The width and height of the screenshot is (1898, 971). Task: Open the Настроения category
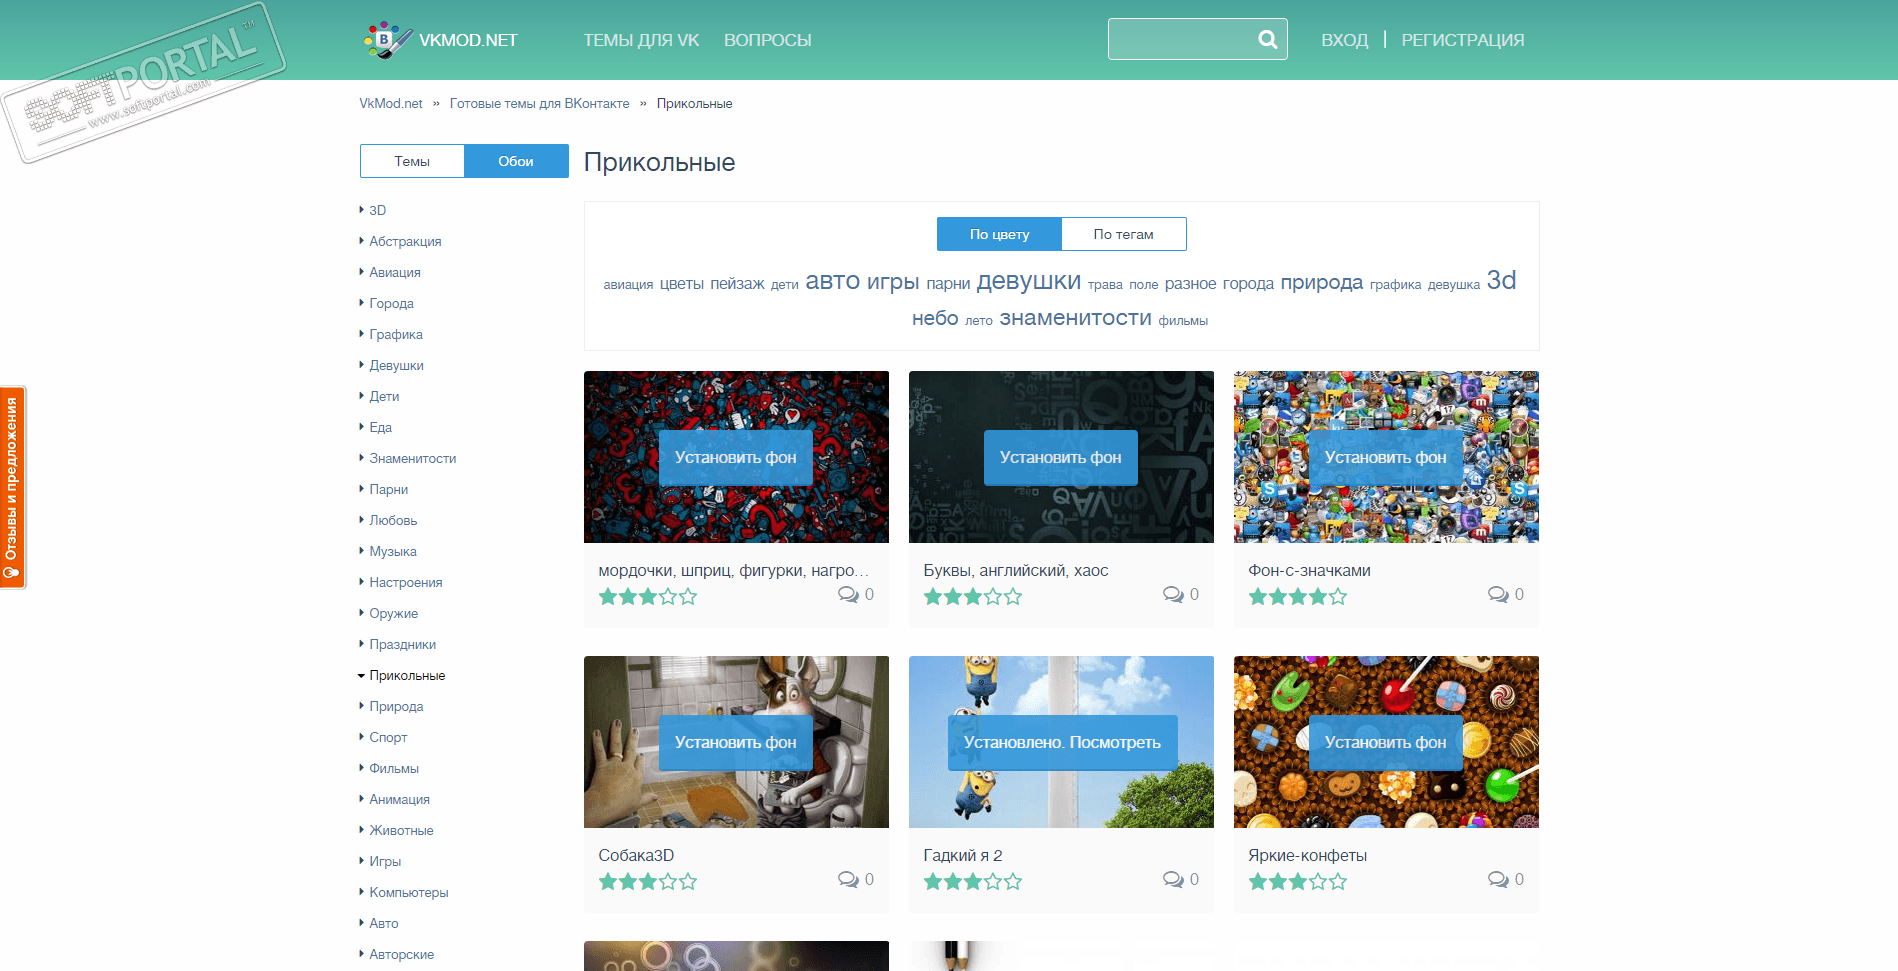pos(406,583)
